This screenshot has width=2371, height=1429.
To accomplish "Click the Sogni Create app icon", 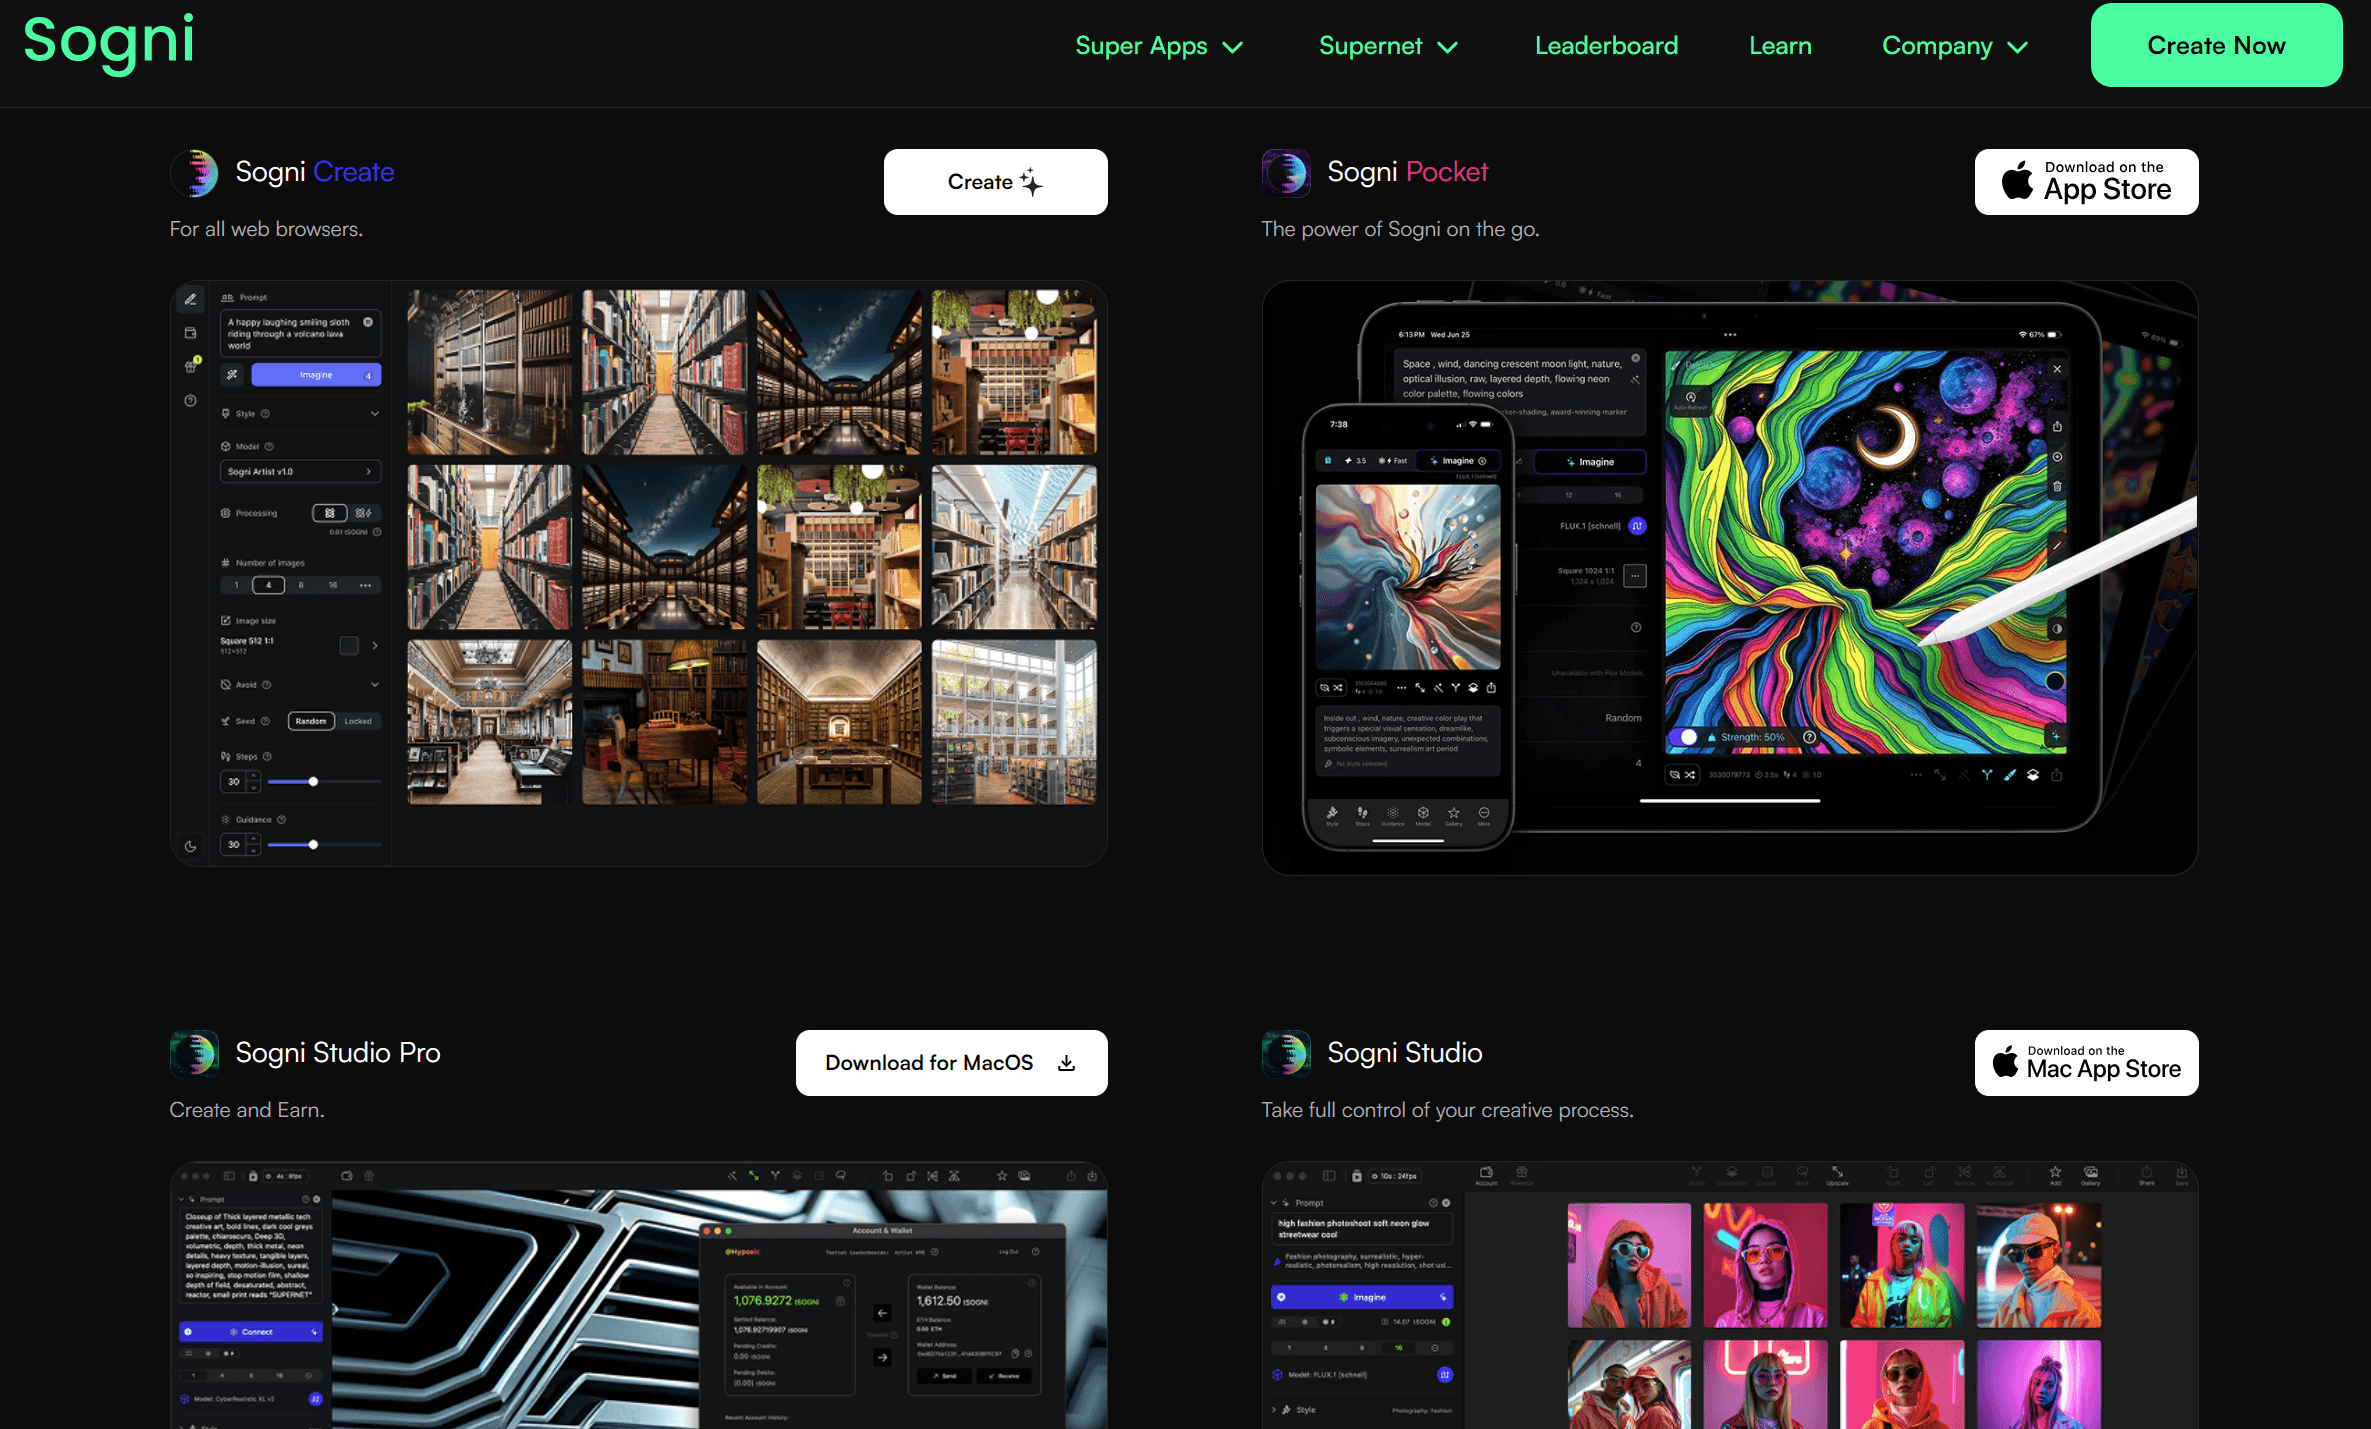I will click(195, 173).
